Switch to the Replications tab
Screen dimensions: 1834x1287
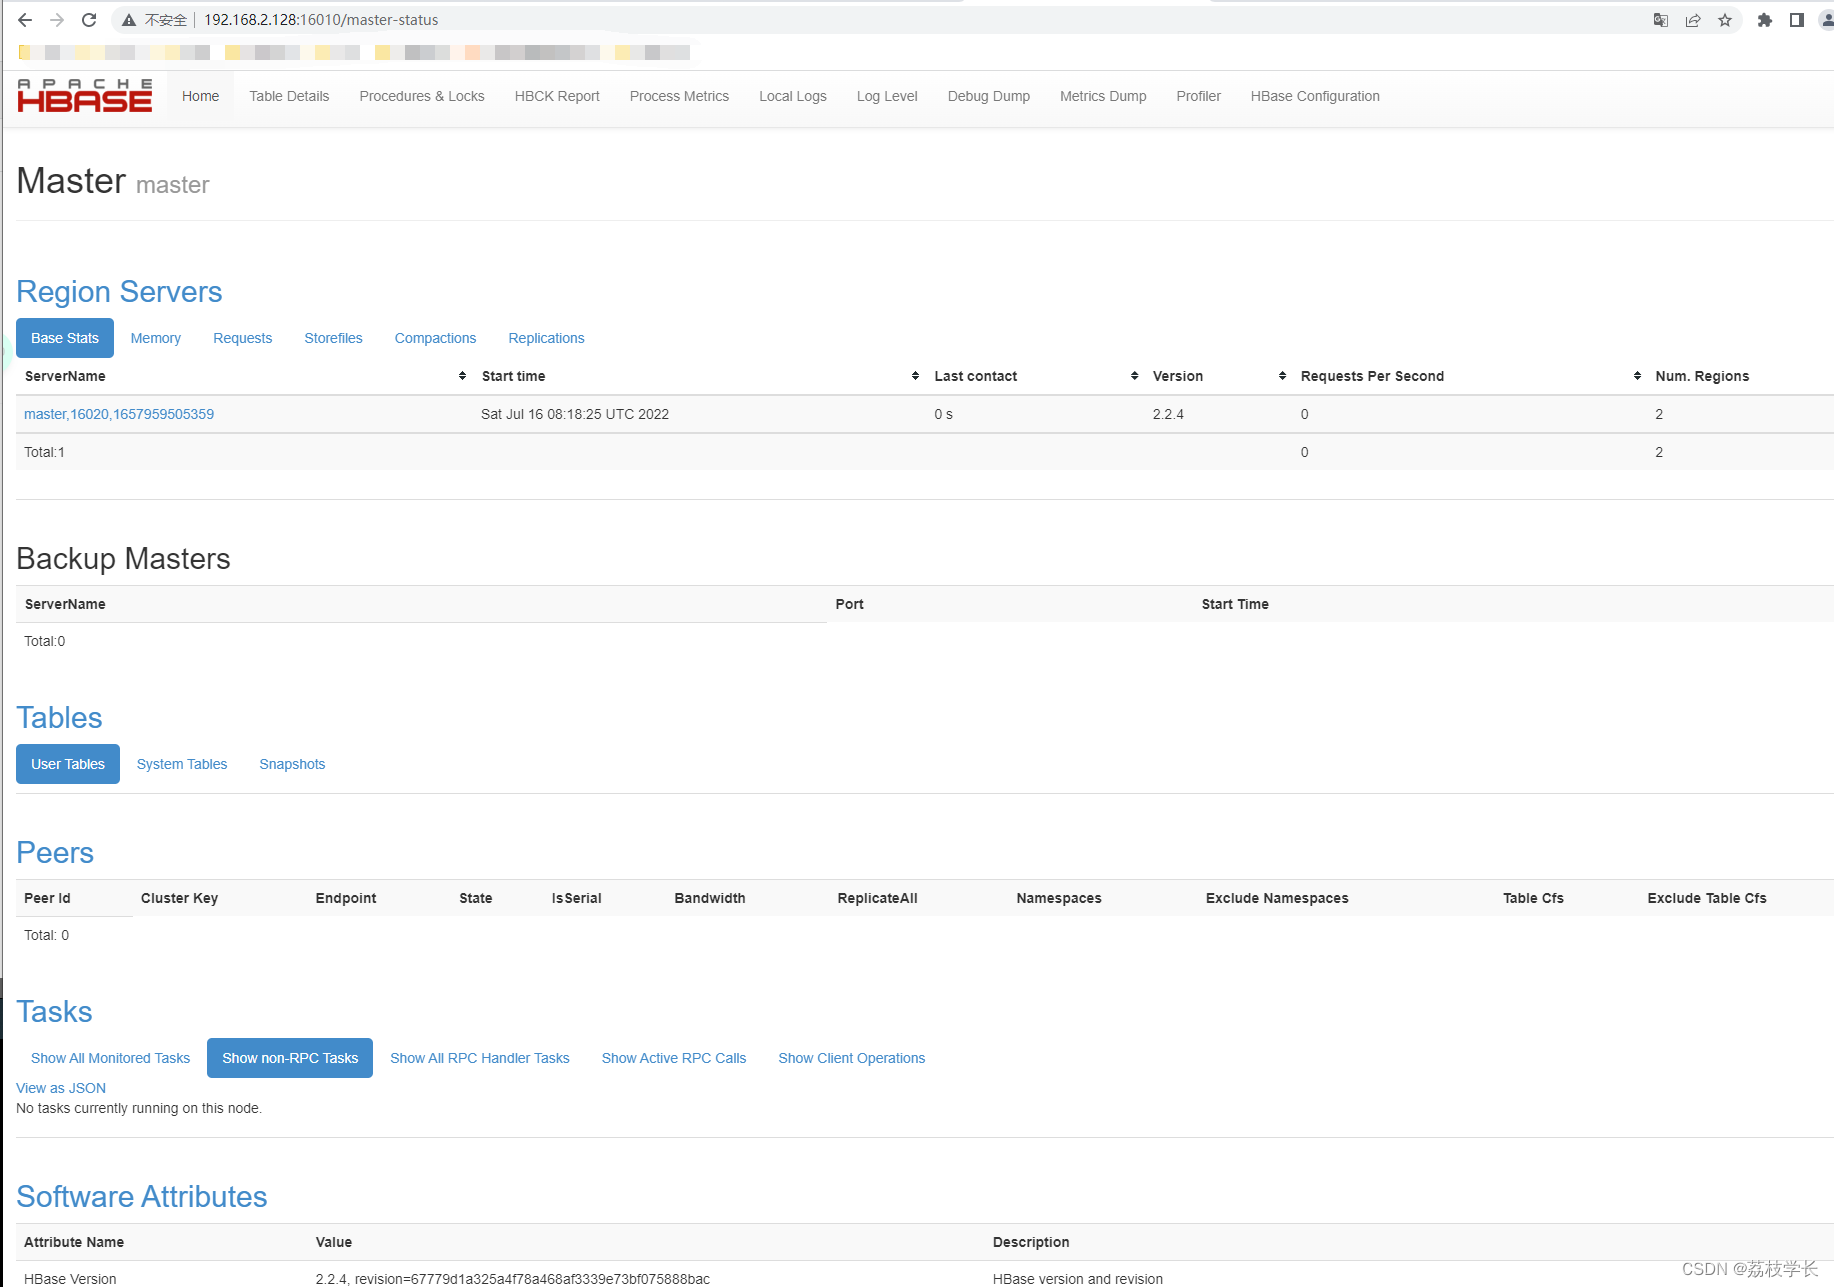pos(546,338)
